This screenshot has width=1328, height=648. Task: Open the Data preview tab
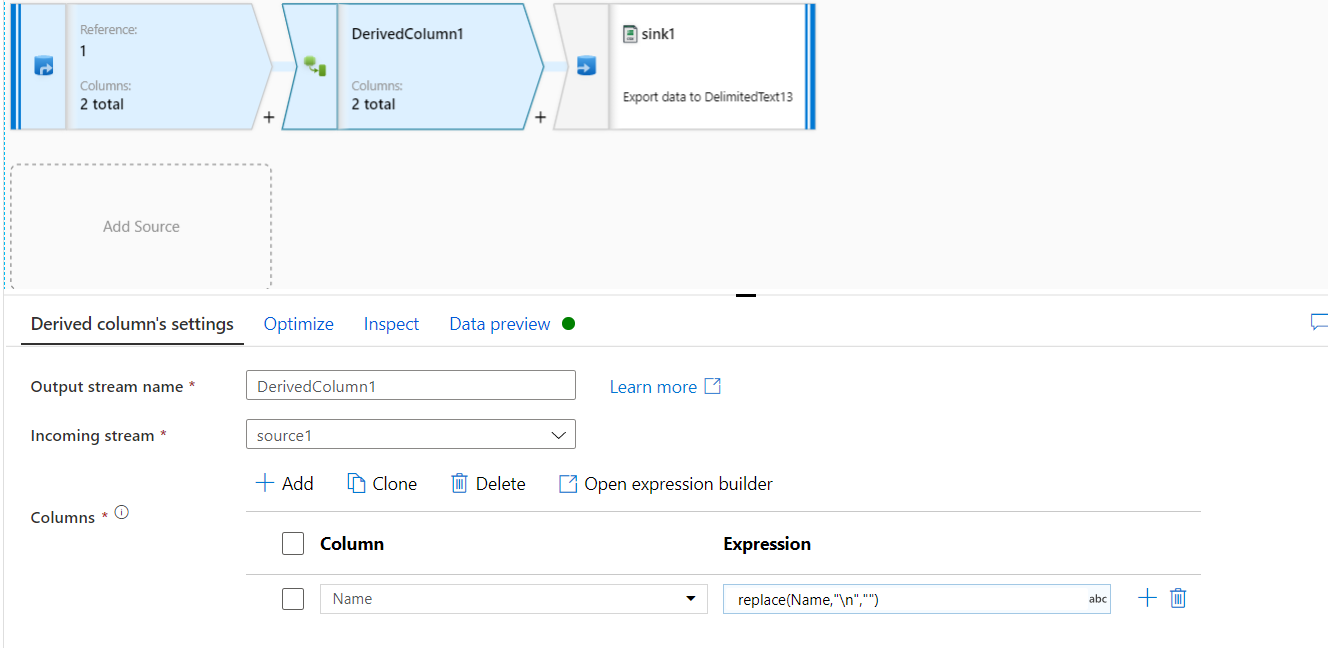click(x=500, y=324)
